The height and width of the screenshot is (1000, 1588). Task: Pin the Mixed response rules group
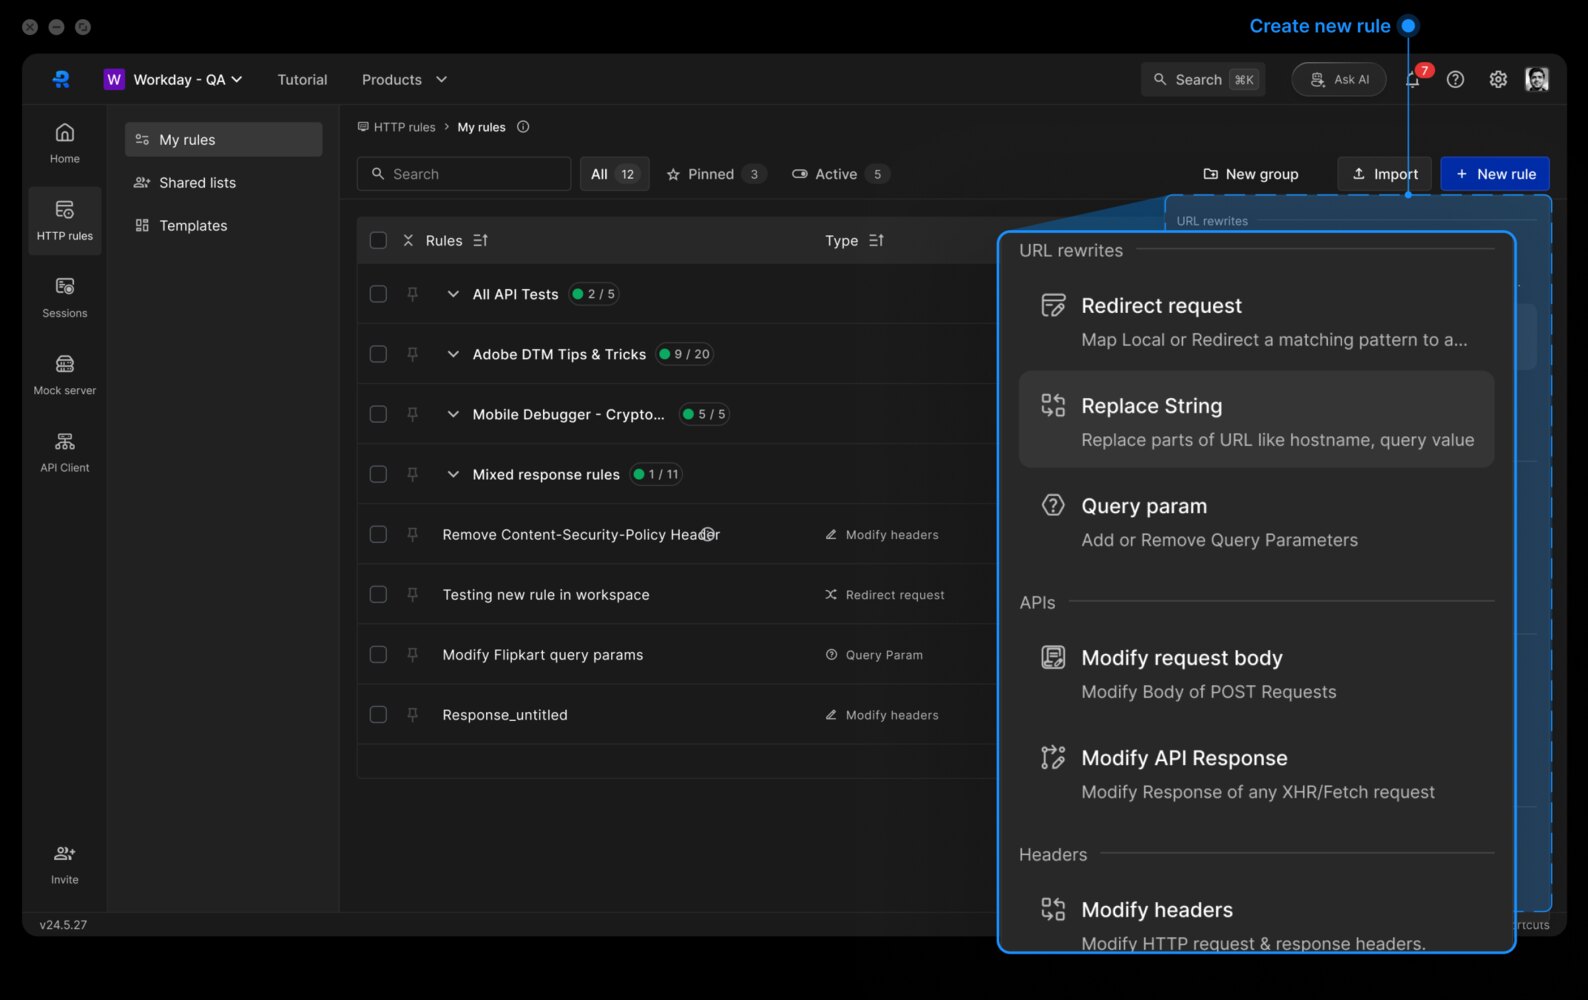click(x=412, y=474)
